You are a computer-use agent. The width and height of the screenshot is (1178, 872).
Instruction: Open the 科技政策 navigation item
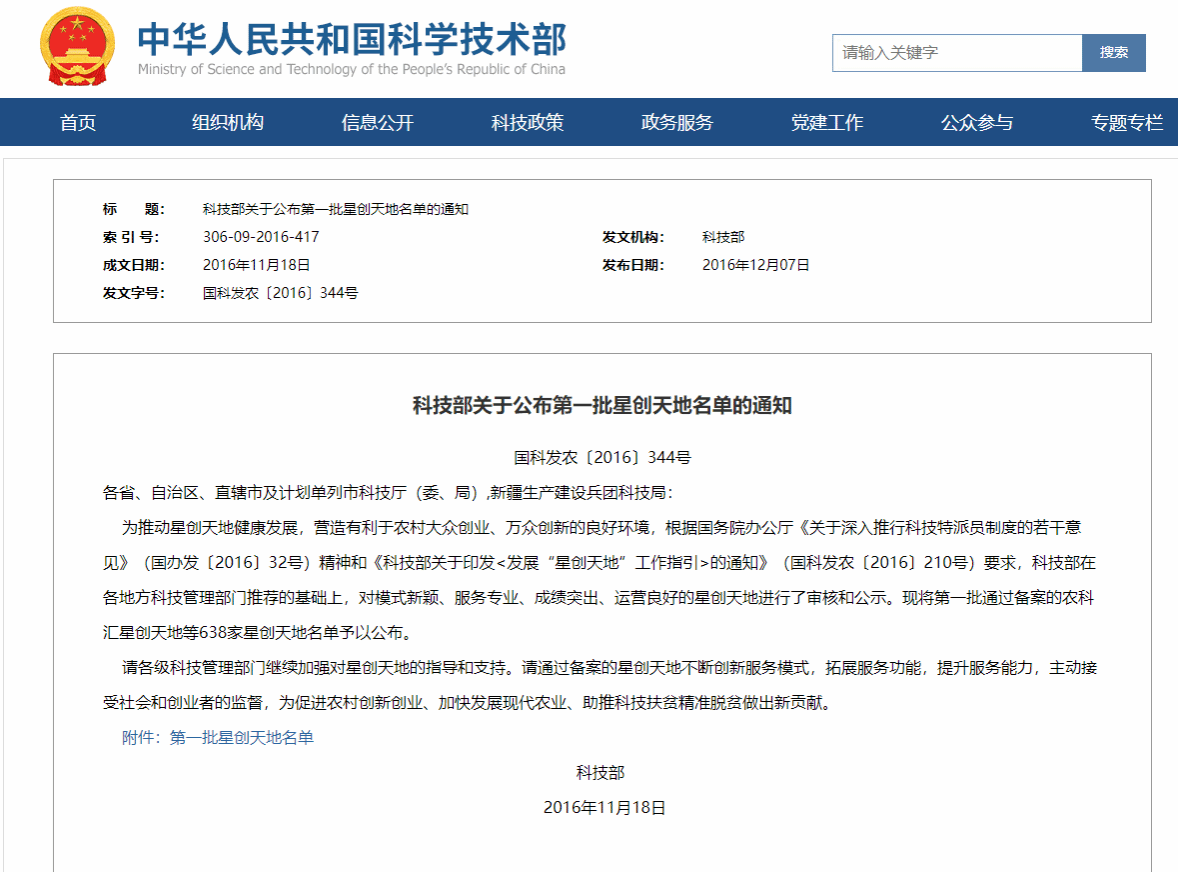point(527,123)
